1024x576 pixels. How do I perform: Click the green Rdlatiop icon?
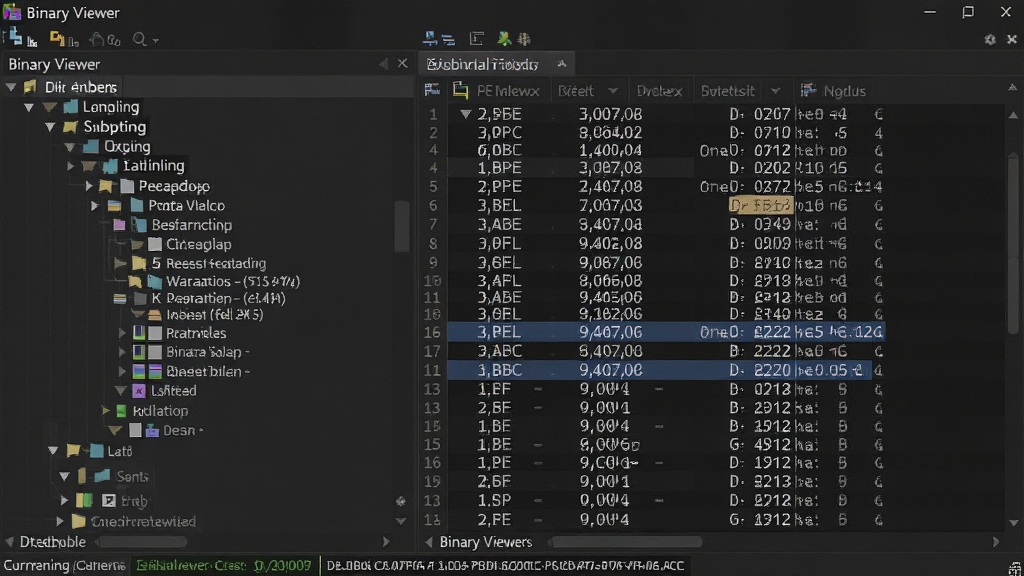point(121,411)
